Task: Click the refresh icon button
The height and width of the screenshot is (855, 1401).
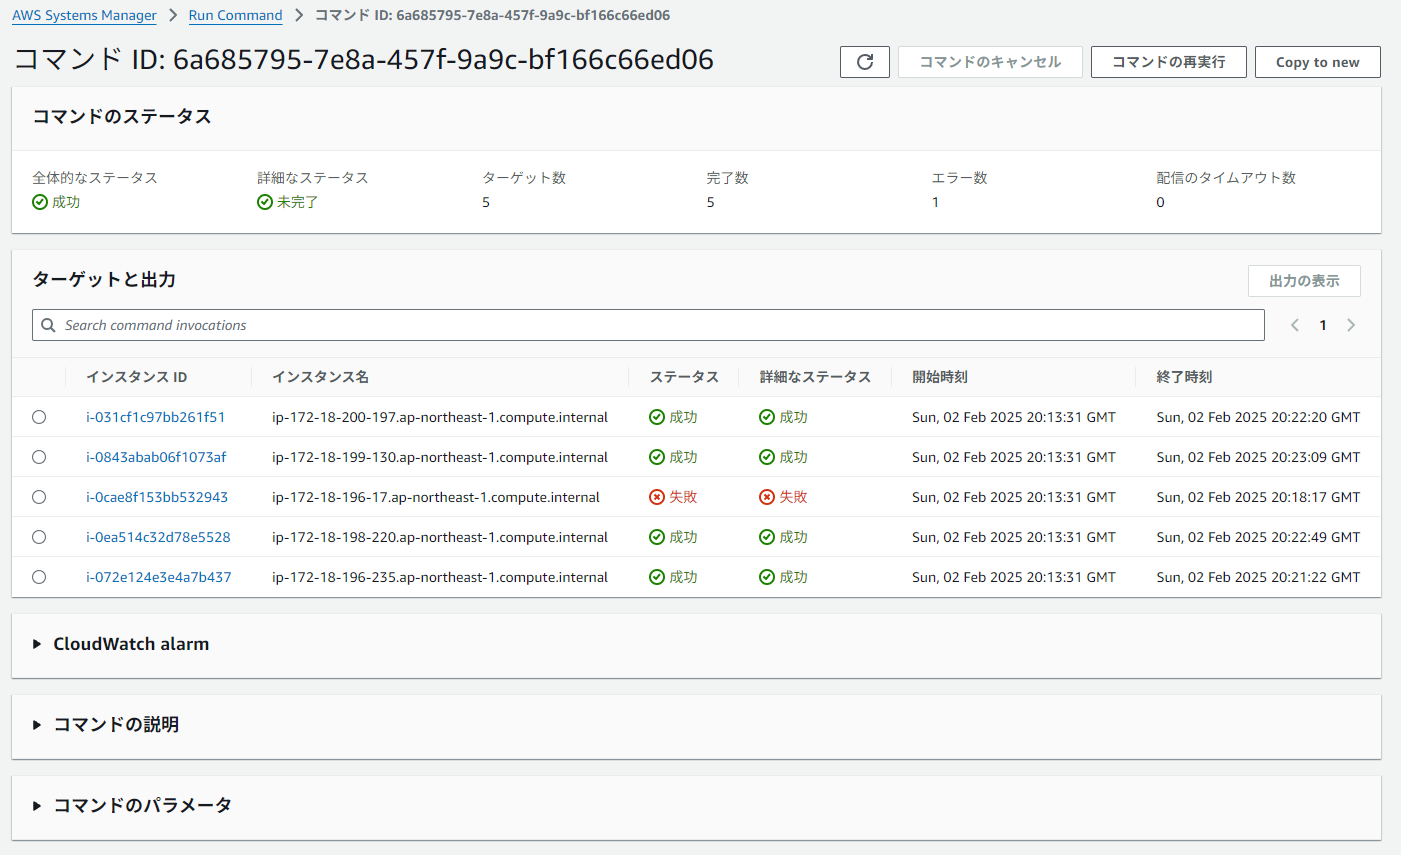Action: 865,62
